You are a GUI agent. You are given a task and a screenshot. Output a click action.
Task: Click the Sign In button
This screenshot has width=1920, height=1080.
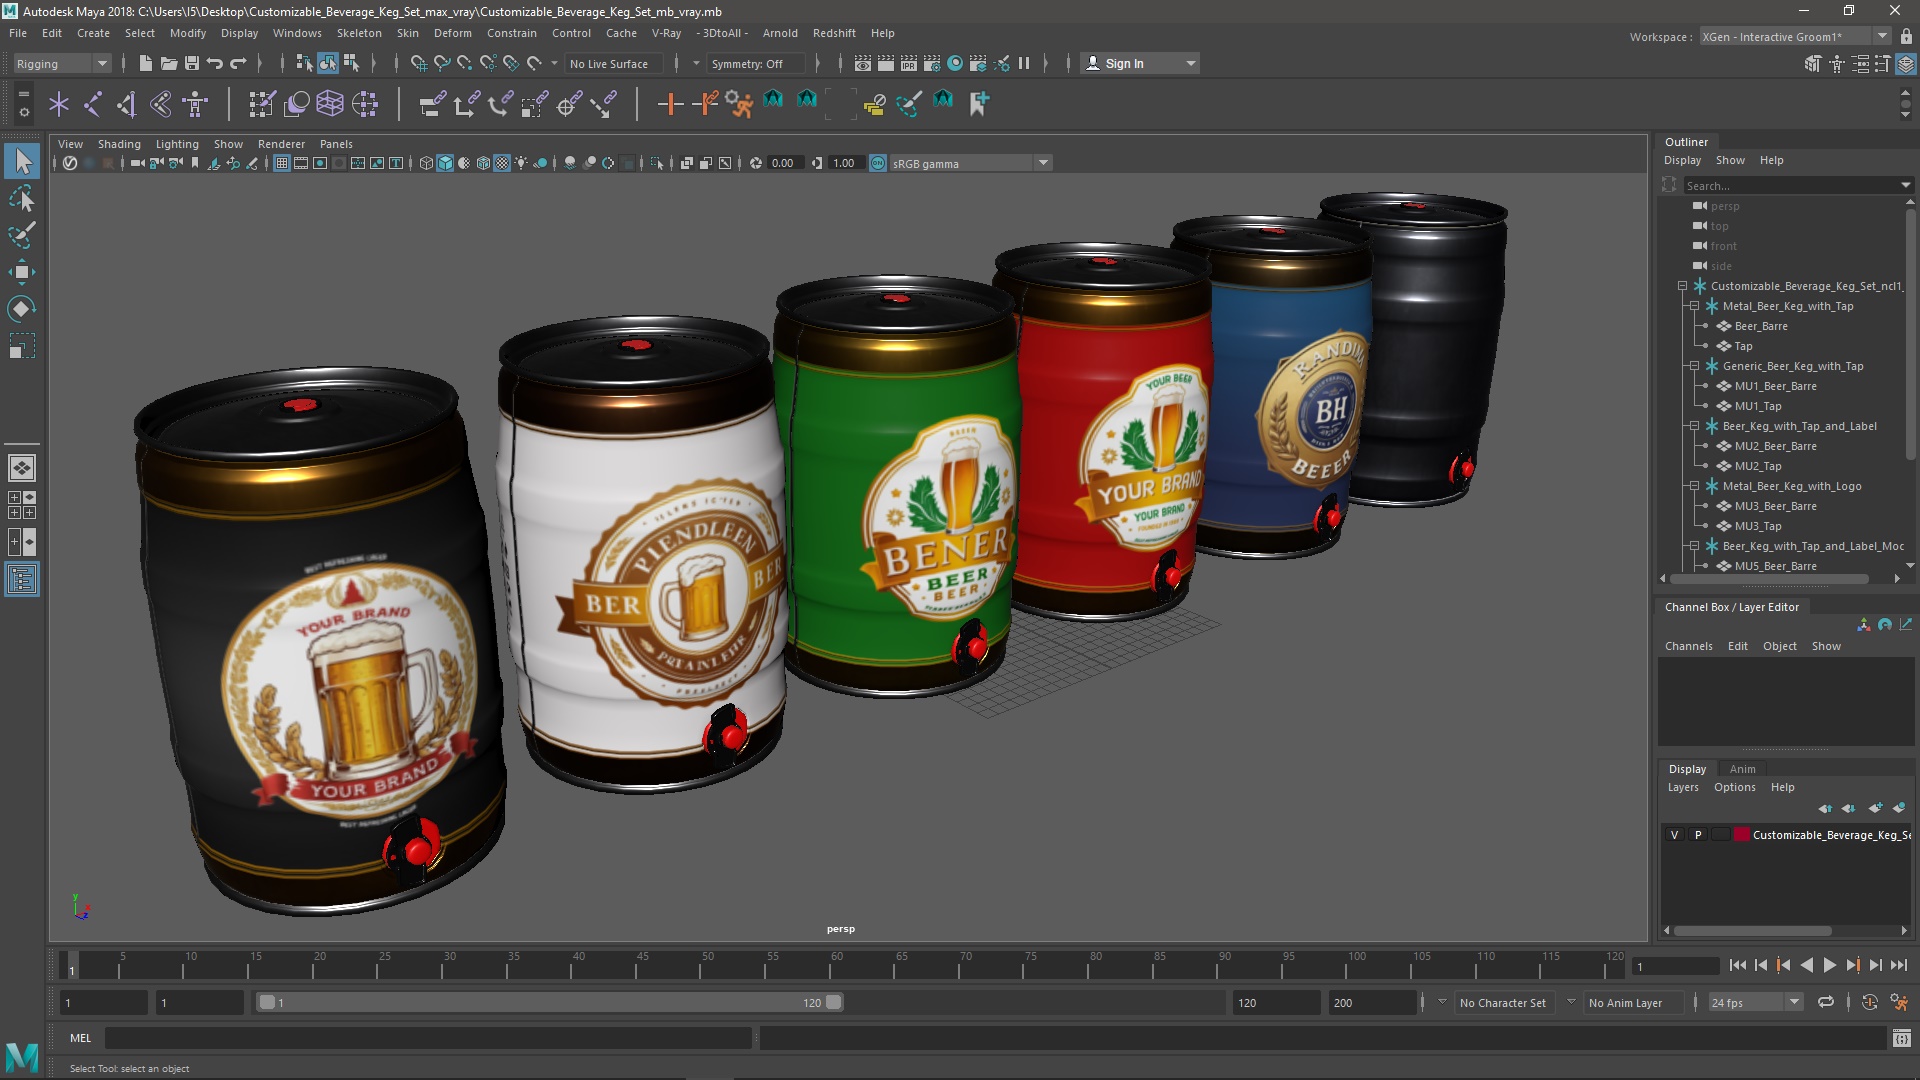(1139, 62)
